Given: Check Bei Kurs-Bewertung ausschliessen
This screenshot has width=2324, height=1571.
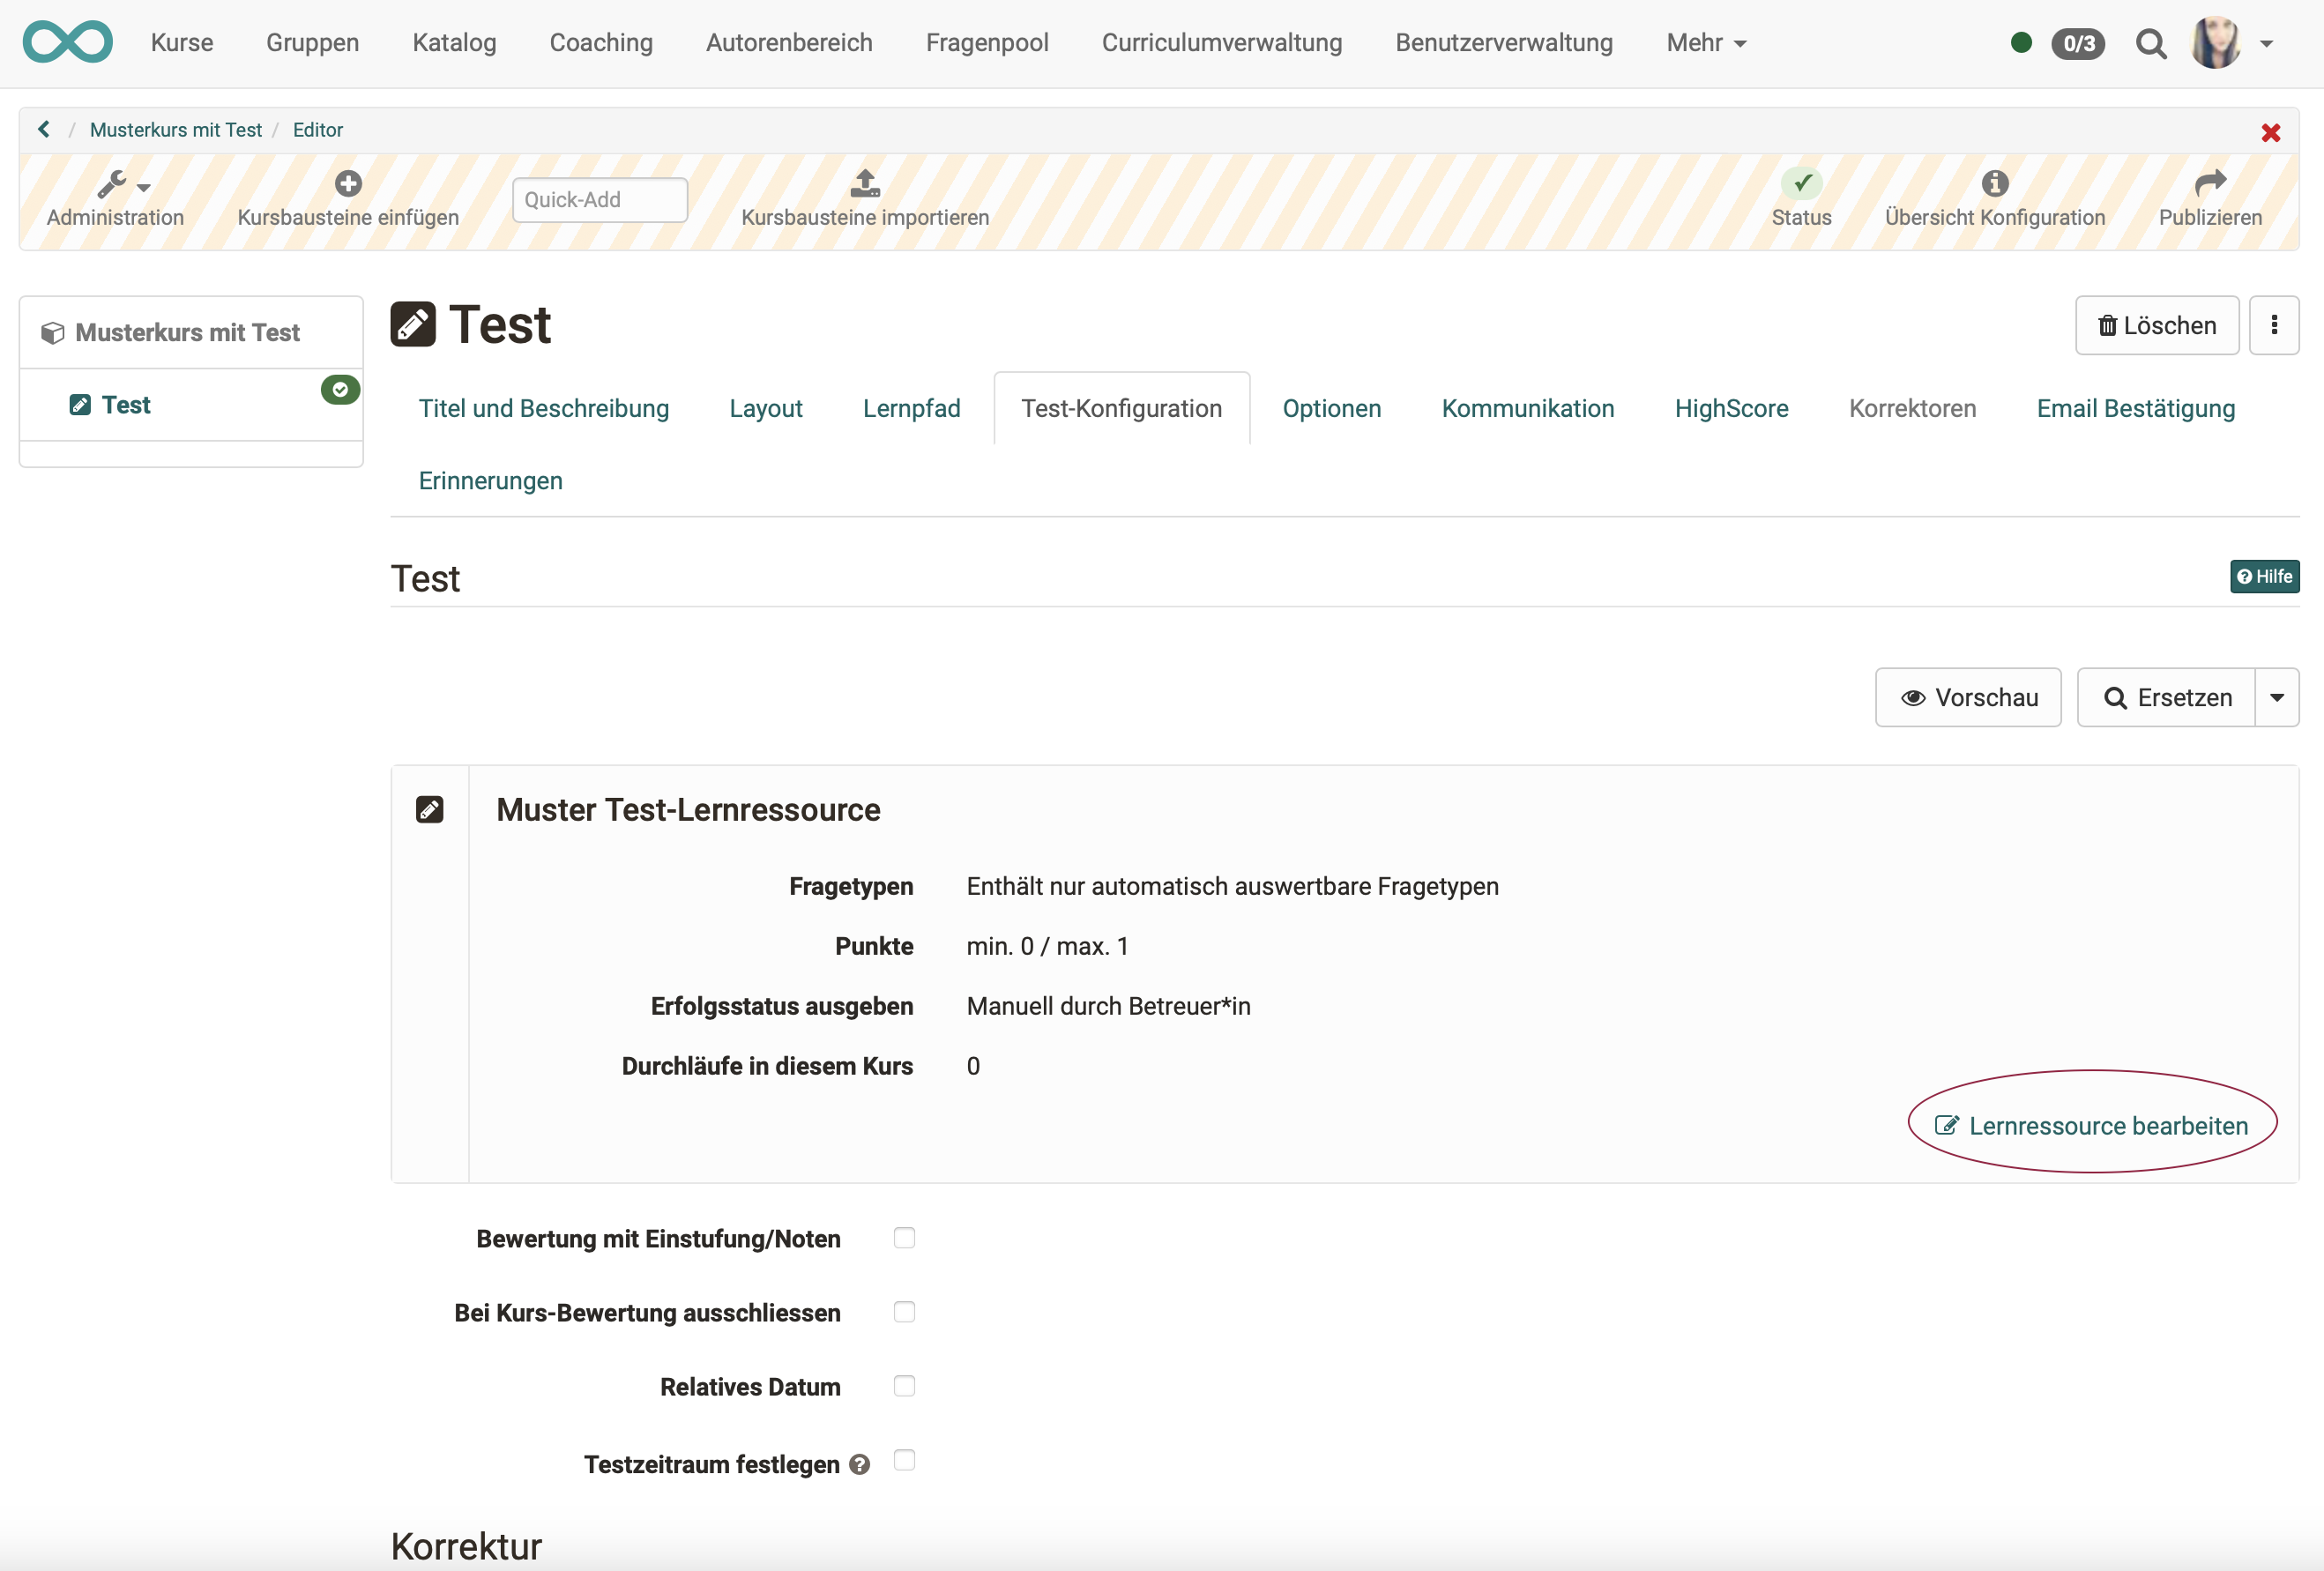Looking at the screenshot, I should [x=904, y=1312].
